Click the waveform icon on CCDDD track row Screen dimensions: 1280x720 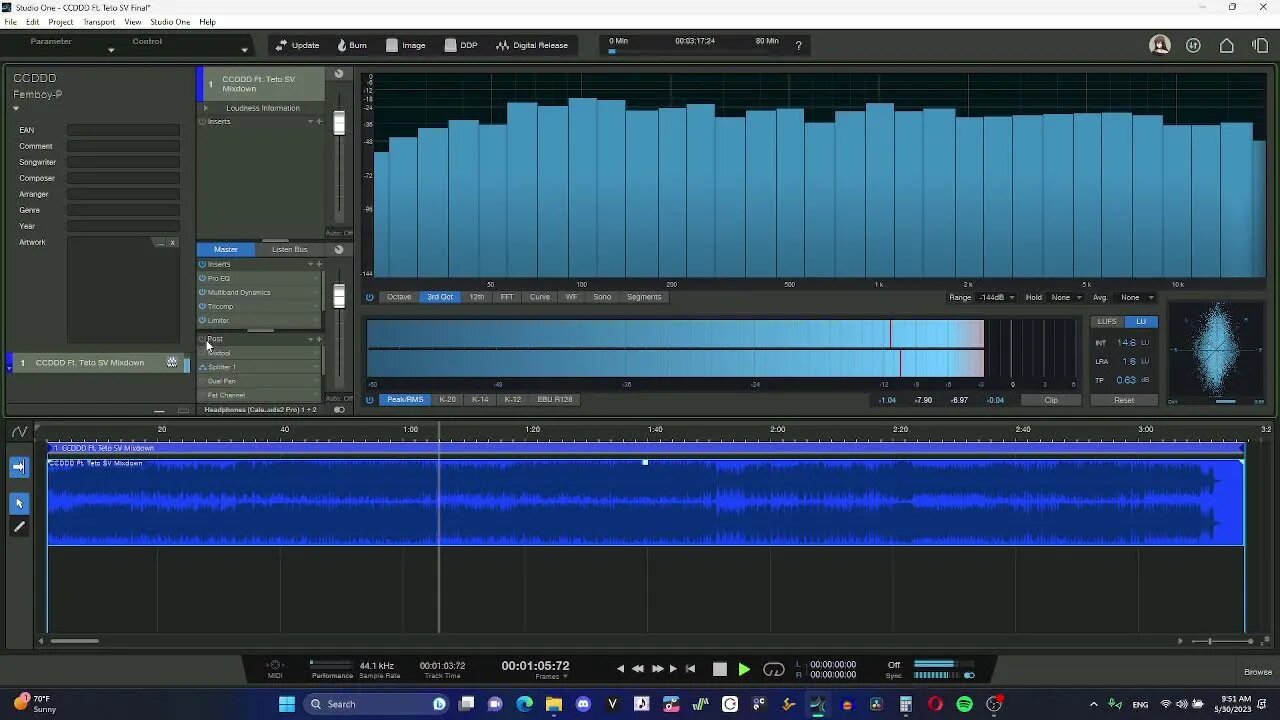[x=172, y=362]
